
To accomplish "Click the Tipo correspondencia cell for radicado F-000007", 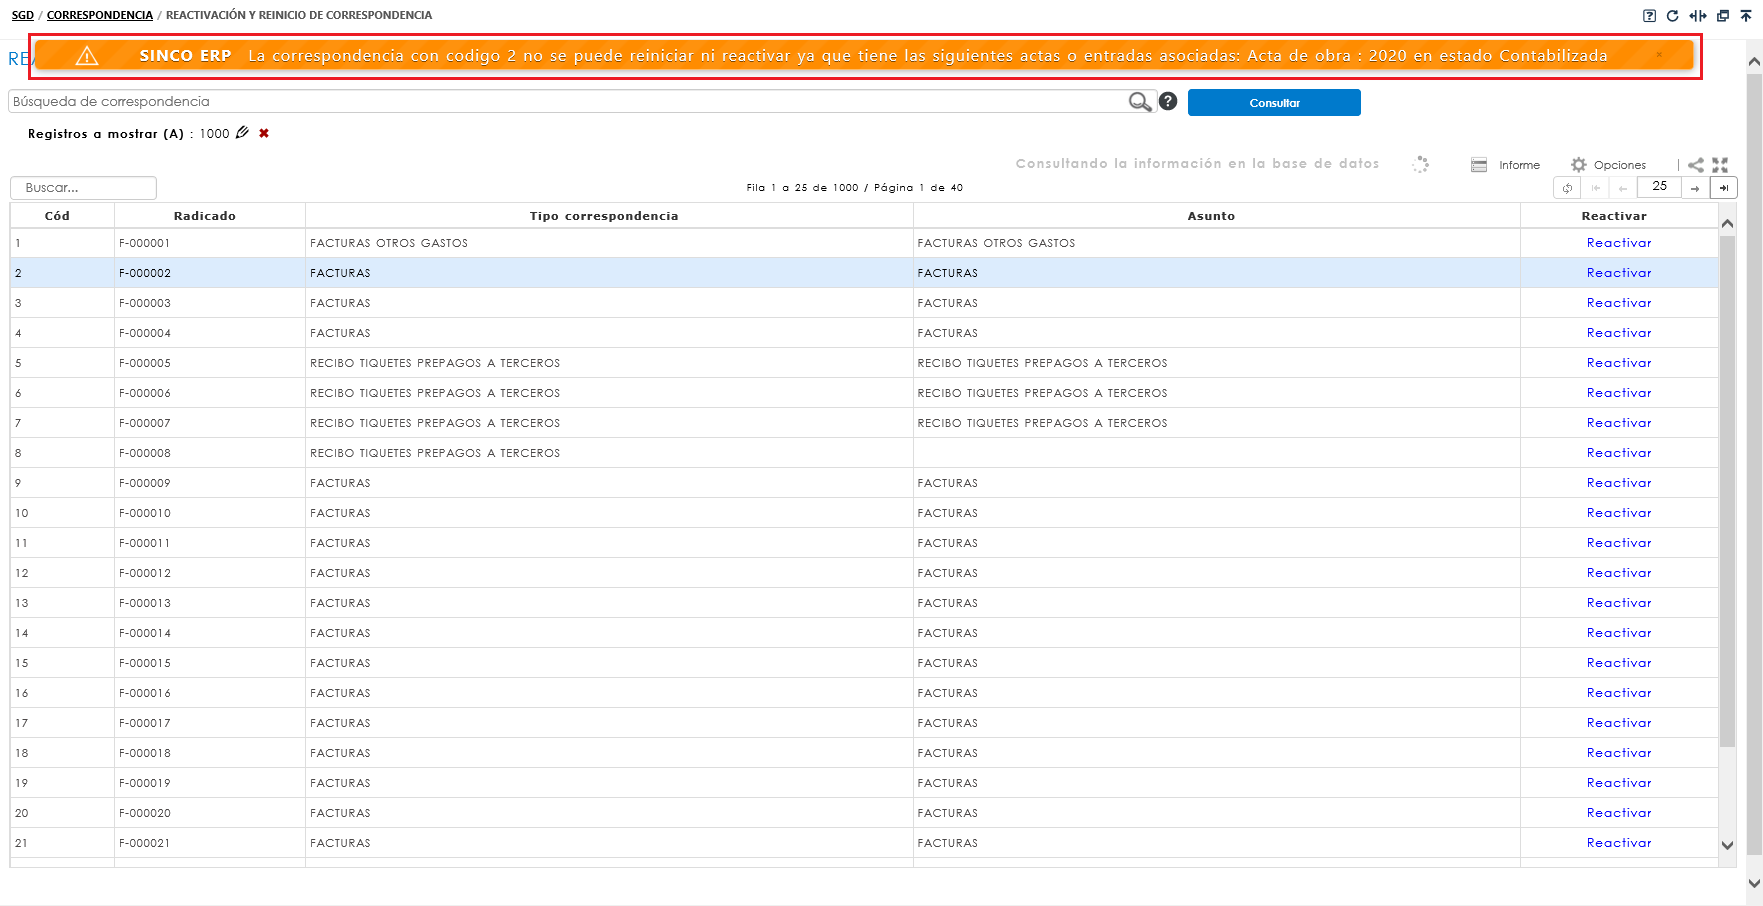I will click(x=609, y=423).
